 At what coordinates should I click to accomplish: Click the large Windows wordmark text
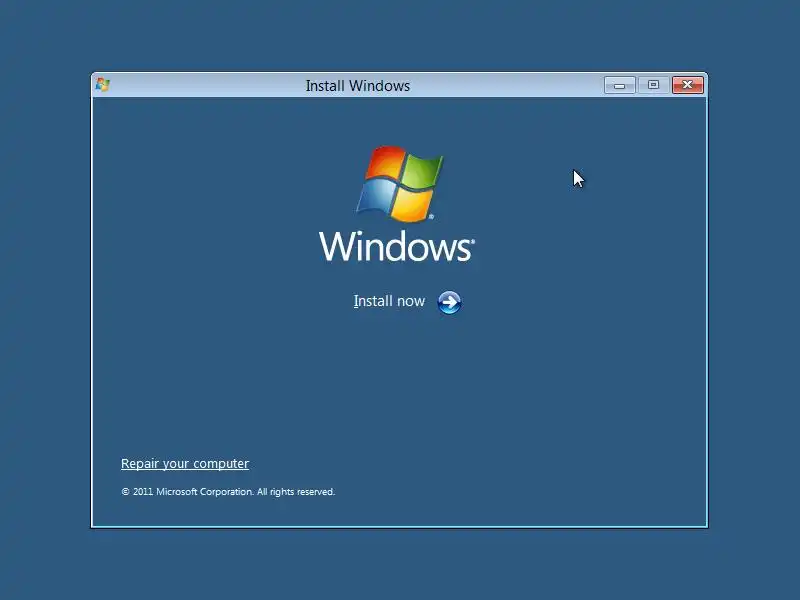click(x=397, y=246)
